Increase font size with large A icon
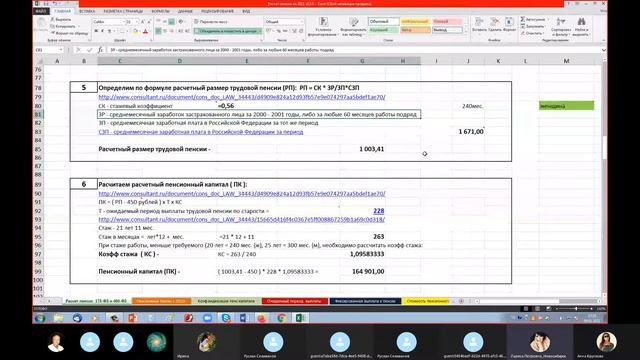640x360 pixels. coord(142,22)
